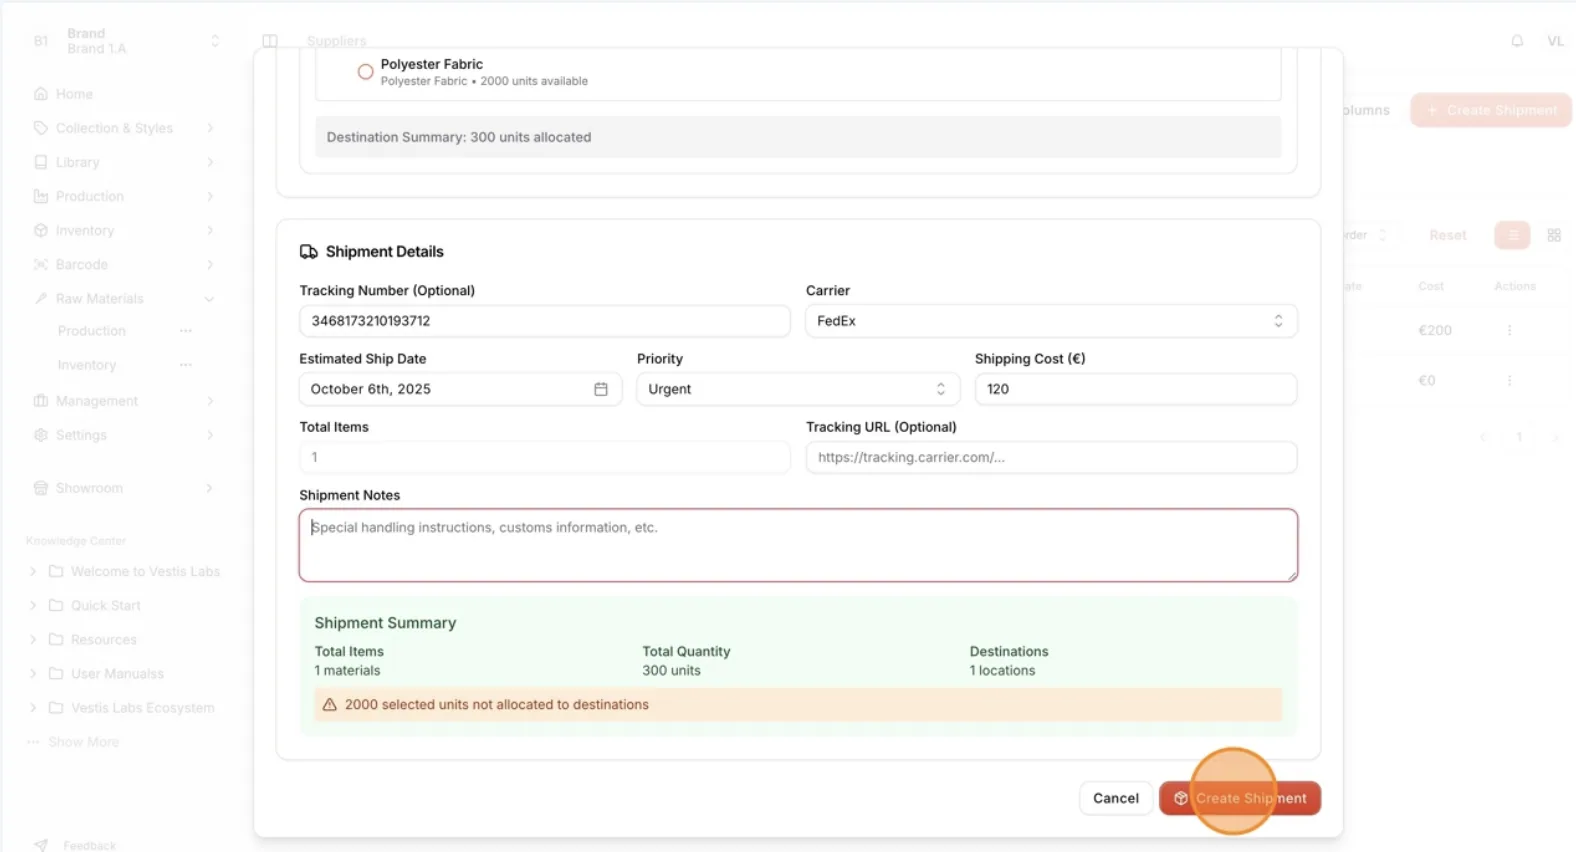Image resolution: width=1576 pixels, height=852 pixels.
Task: Open calendar icon in Estimated Ship Date
Action: [x=601, y=389]
